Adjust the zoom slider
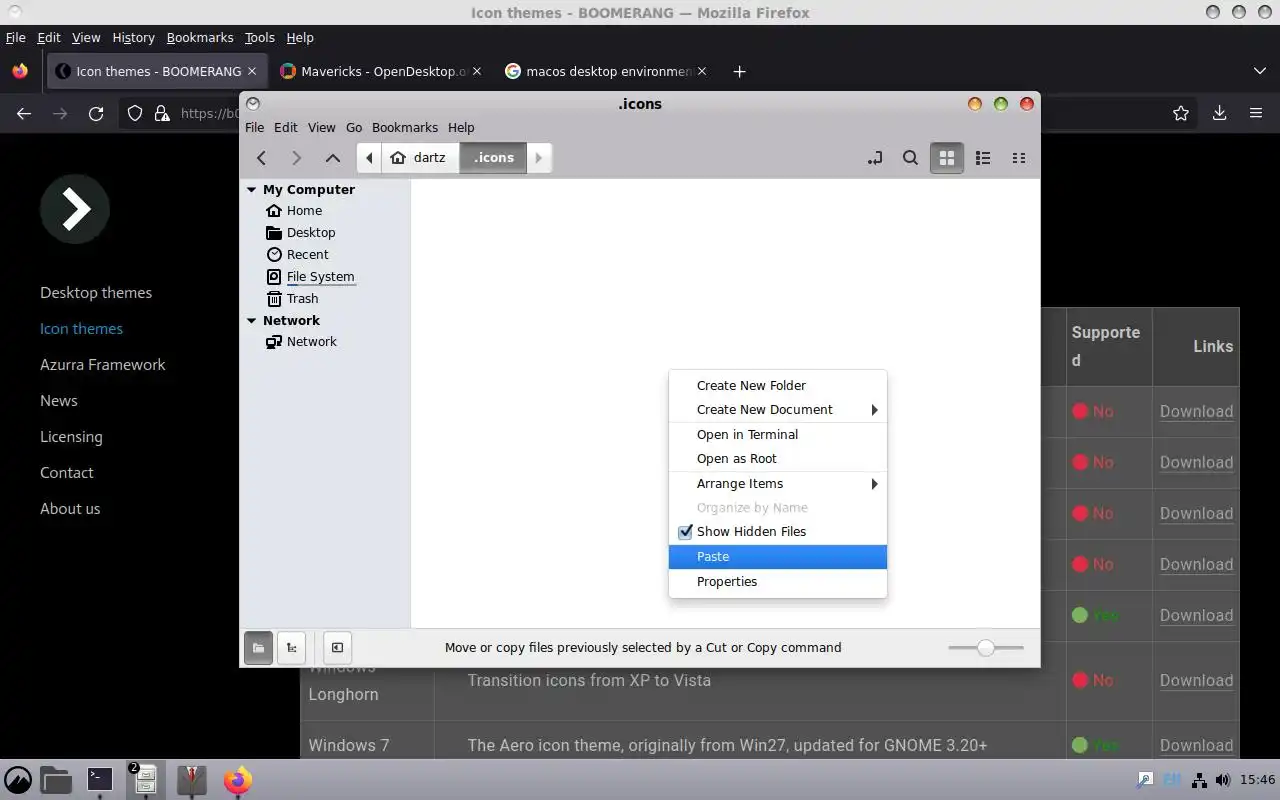 (x=986, y=648)
